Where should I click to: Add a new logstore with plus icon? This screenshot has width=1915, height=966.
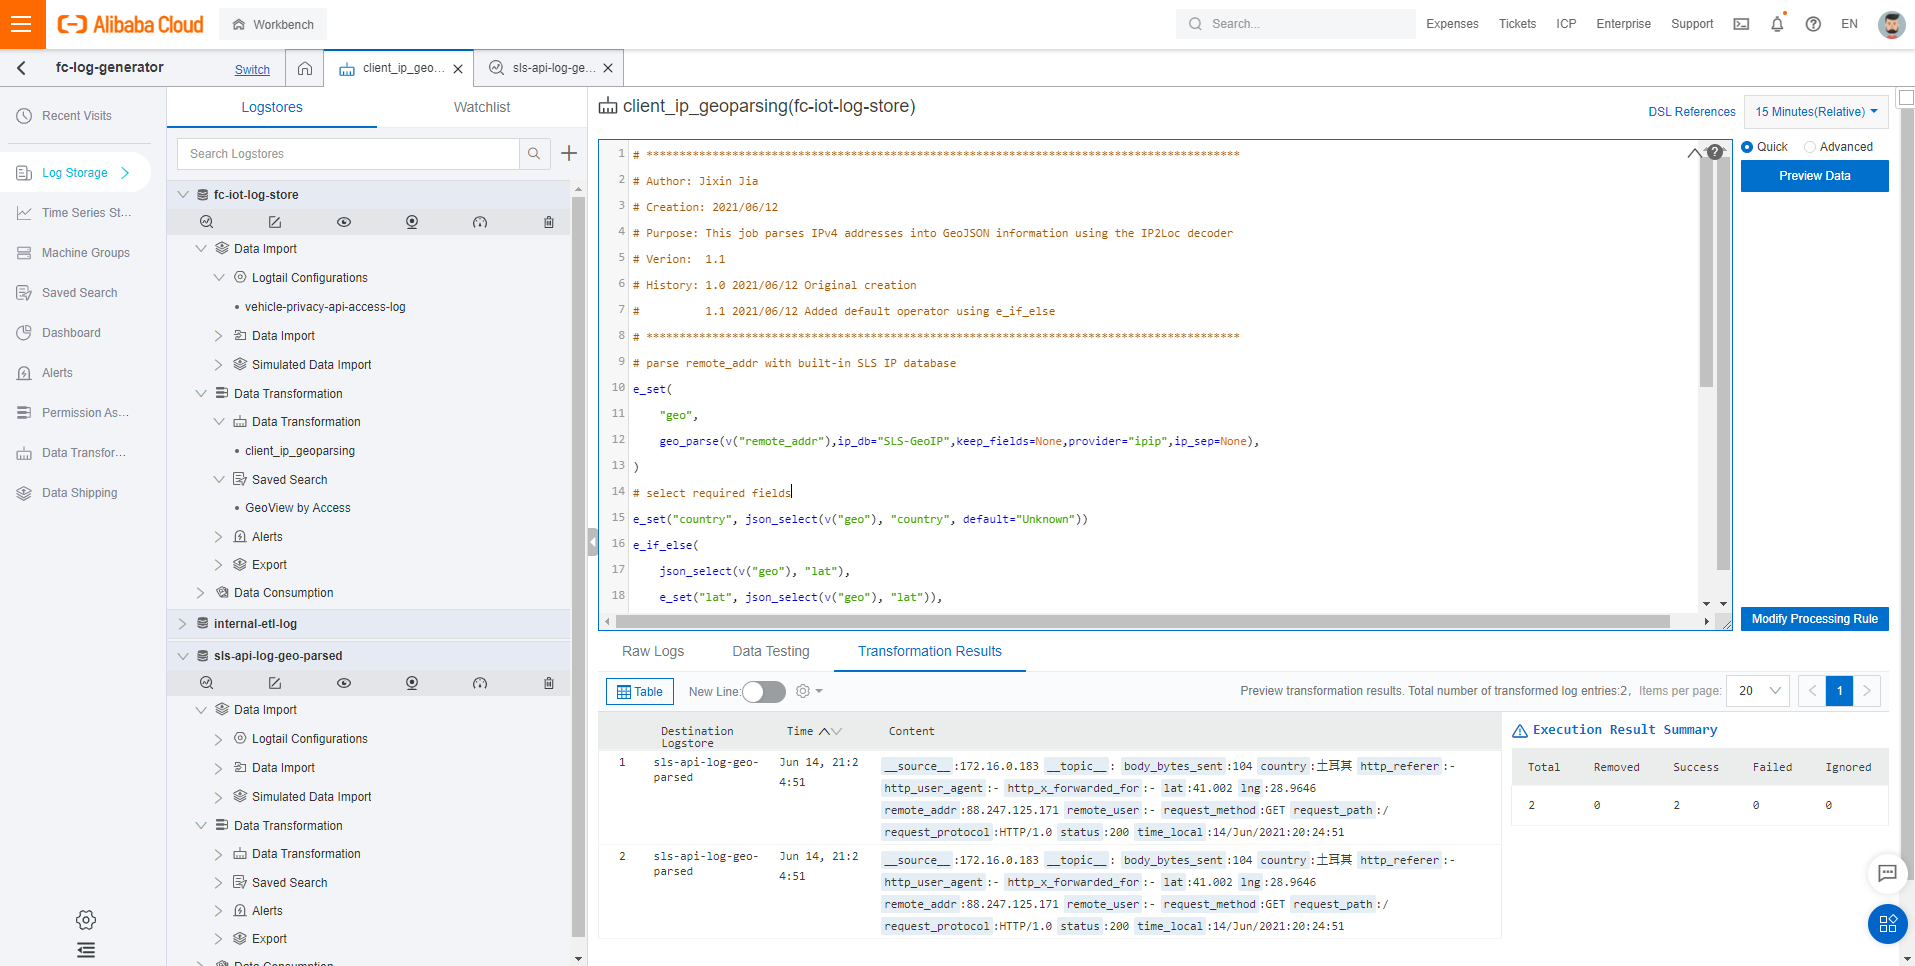[569, 153]
